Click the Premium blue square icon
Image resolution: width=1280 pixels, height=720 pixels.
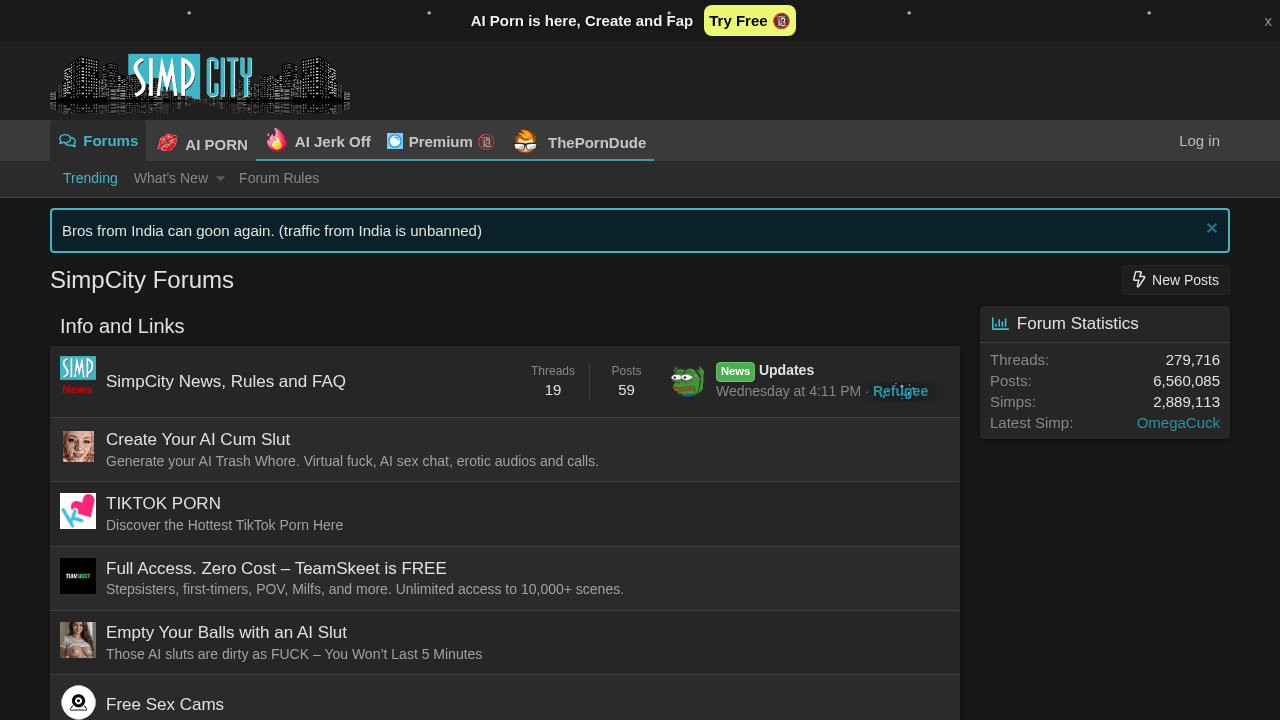click(x=395, y=141)
